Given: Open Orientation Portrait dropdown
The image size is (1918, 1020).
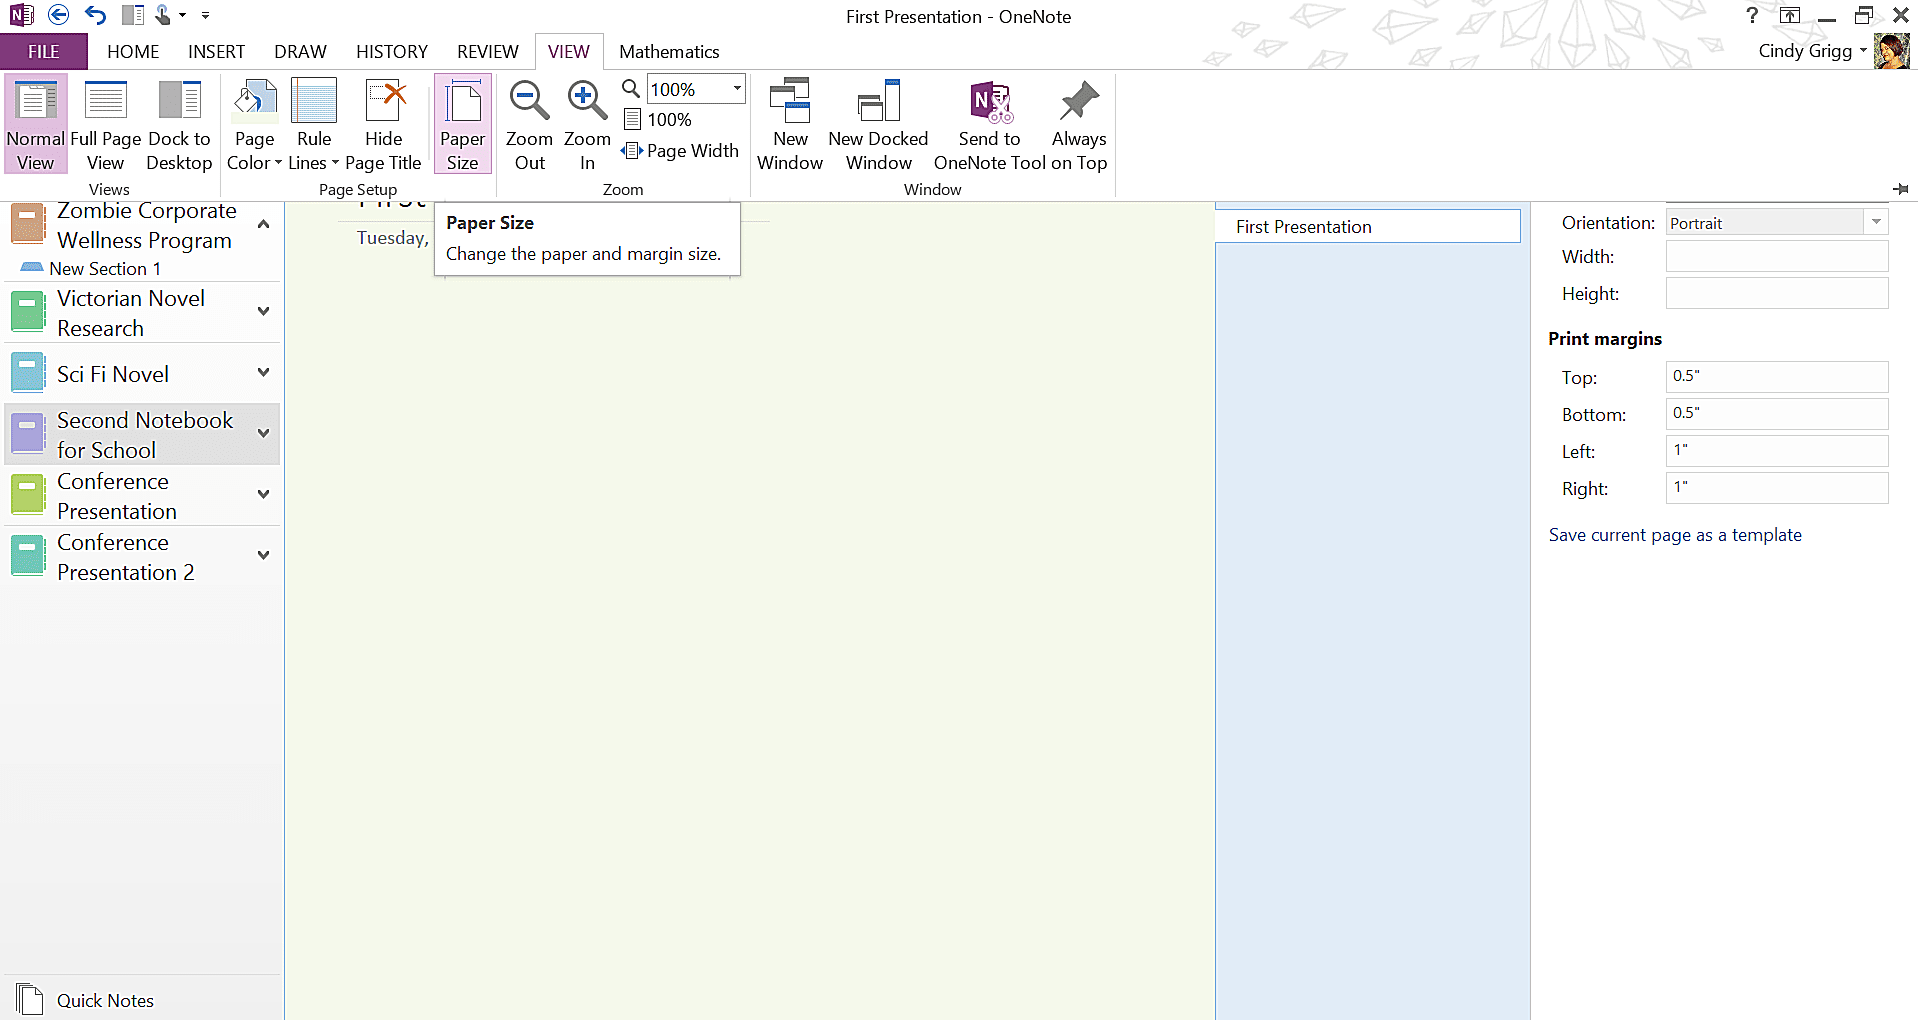Looking at the screenshot, I should click(x=1876, y=222).
